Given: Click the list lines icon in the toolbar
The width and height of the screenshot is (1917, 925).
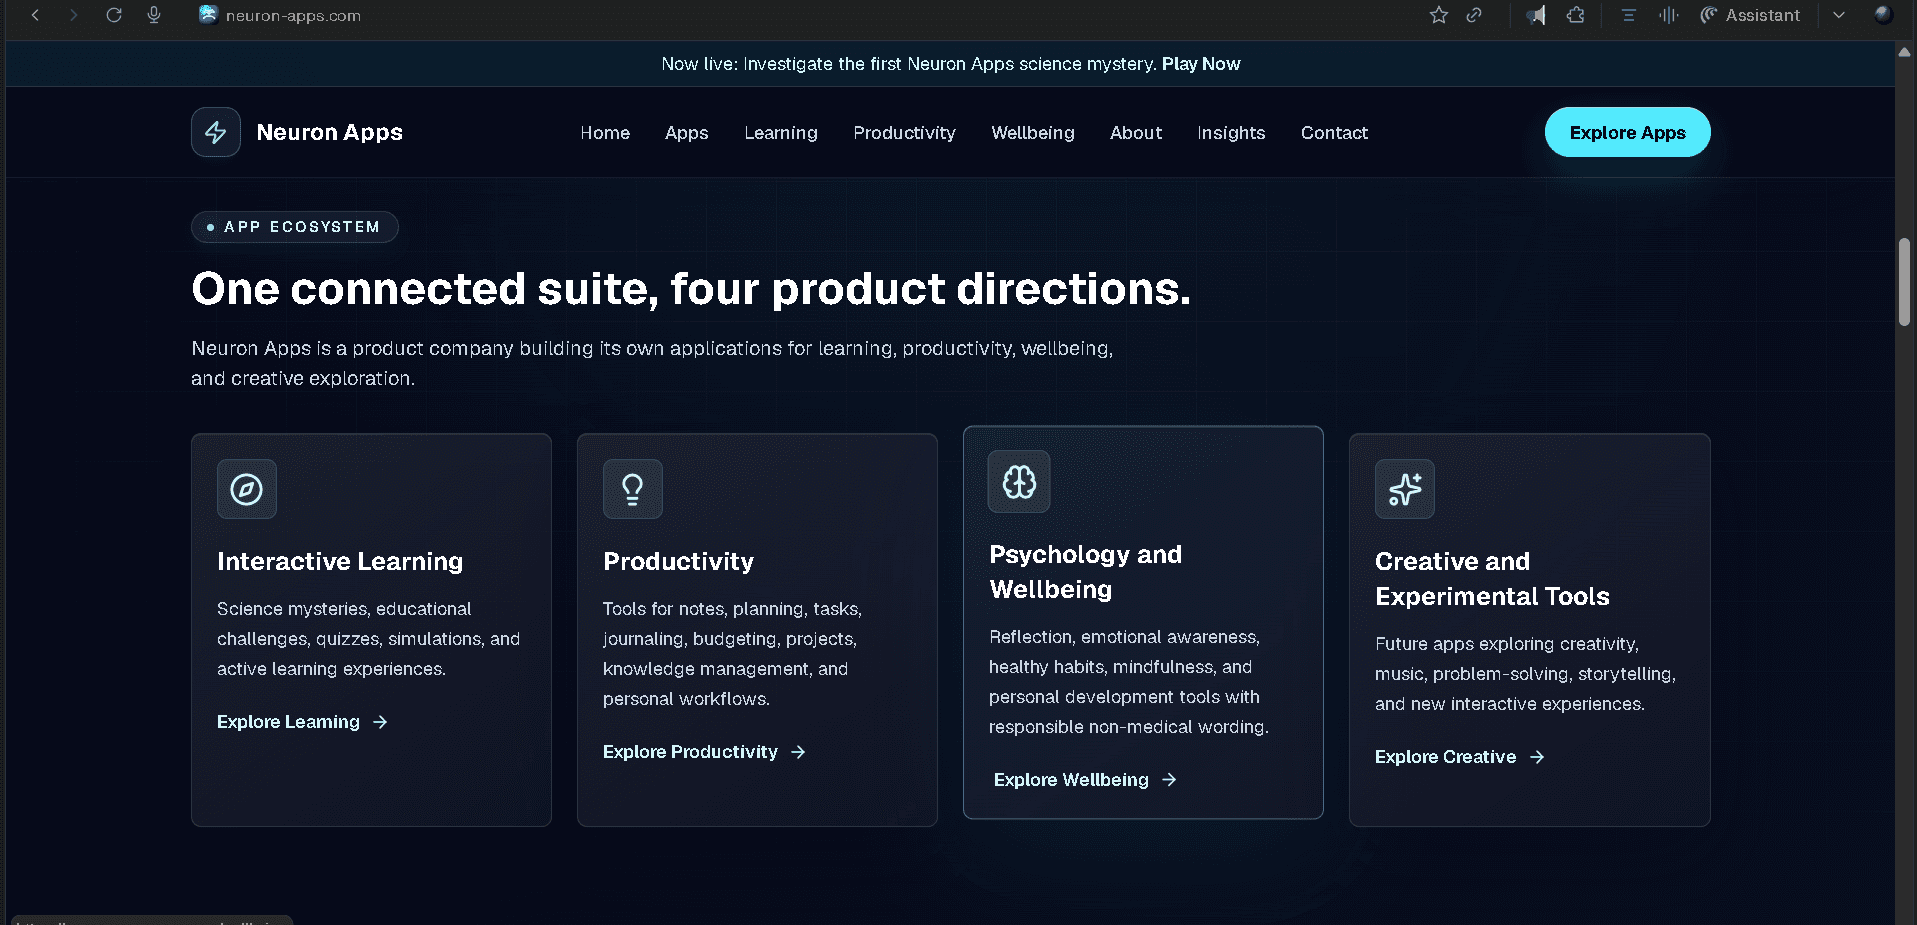Looking at the screenshot, I should [1629, 15].
